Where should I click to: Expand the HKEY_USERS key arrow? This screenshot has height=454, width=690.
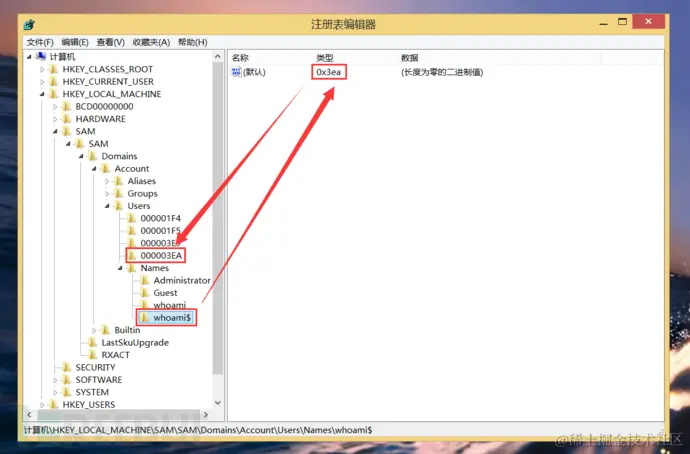42,404
